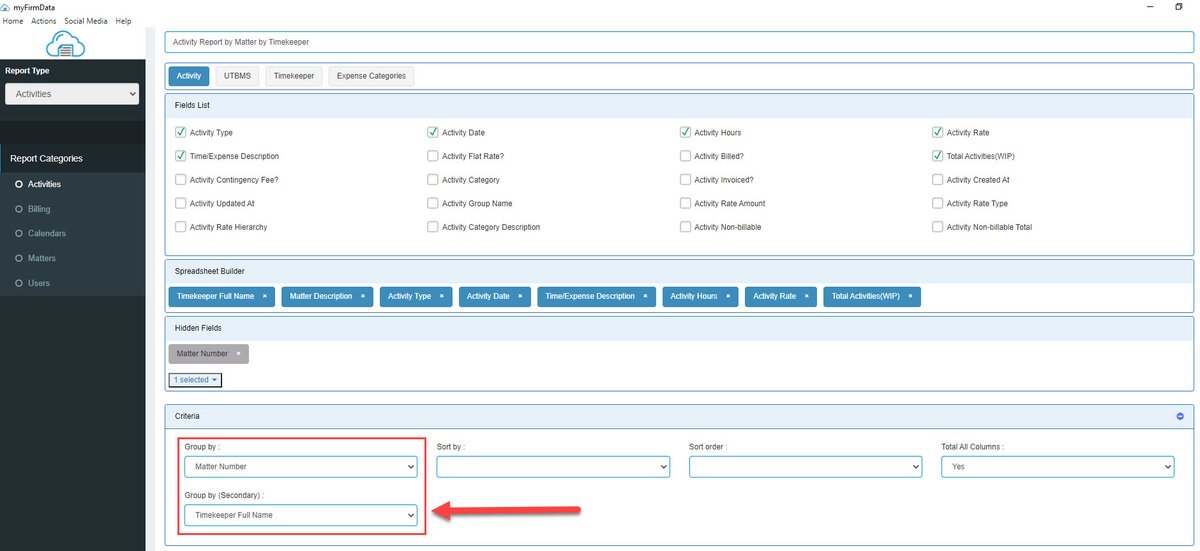Check the Activity Created At box
The image size is (1200, 551).
(x=938, y=180)
